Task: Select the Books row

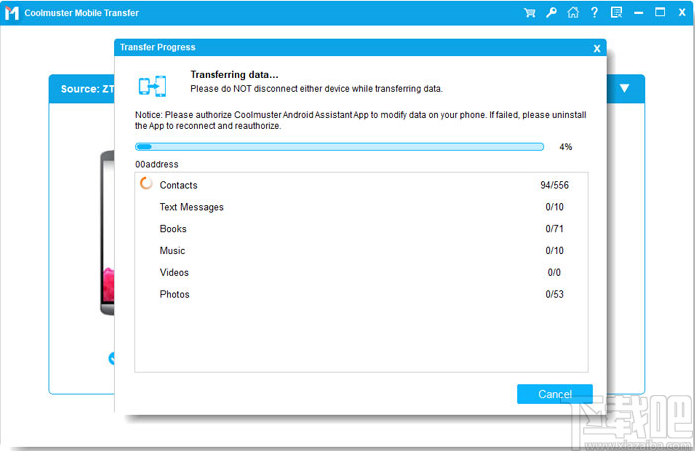Action: pos(360,229)
